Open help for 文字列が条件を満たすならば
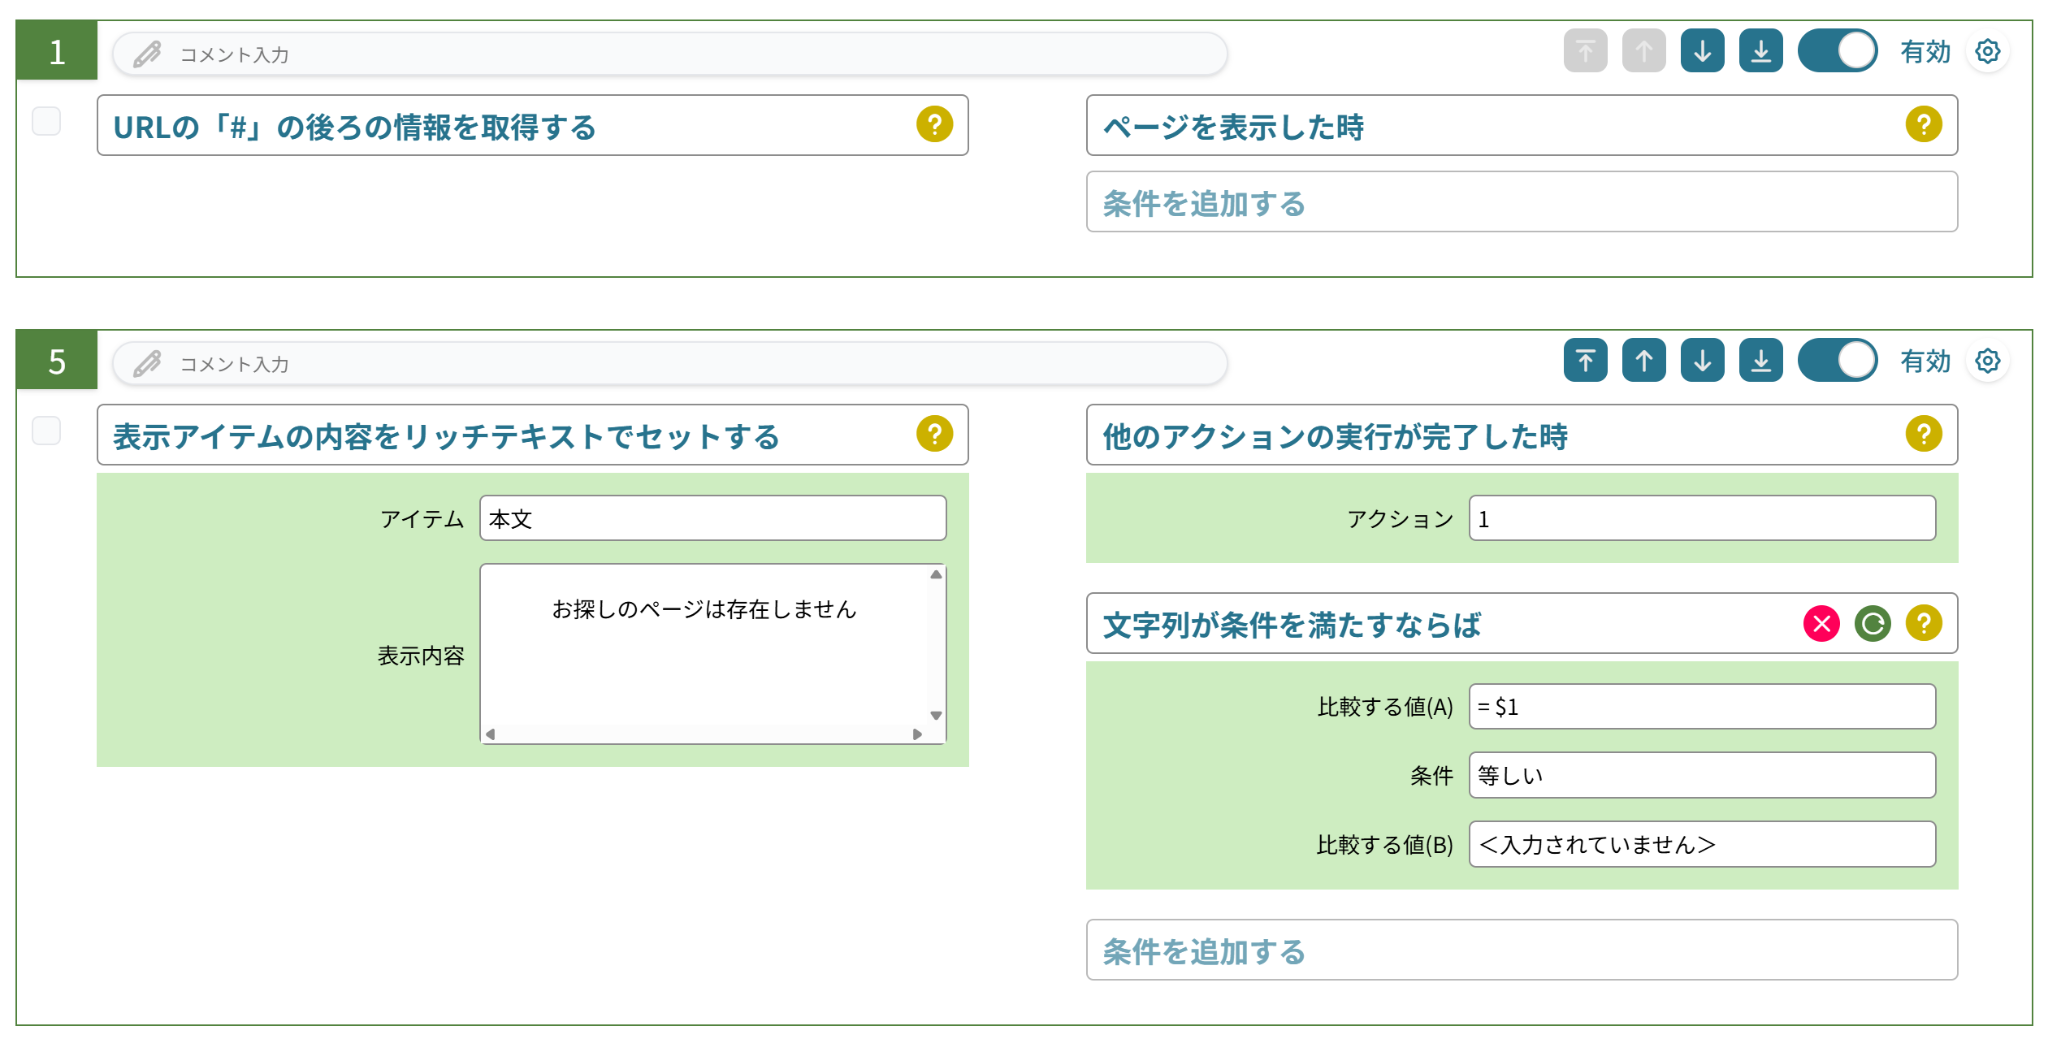Screen dimensions: 2048x1046 tap(1923, 624)
